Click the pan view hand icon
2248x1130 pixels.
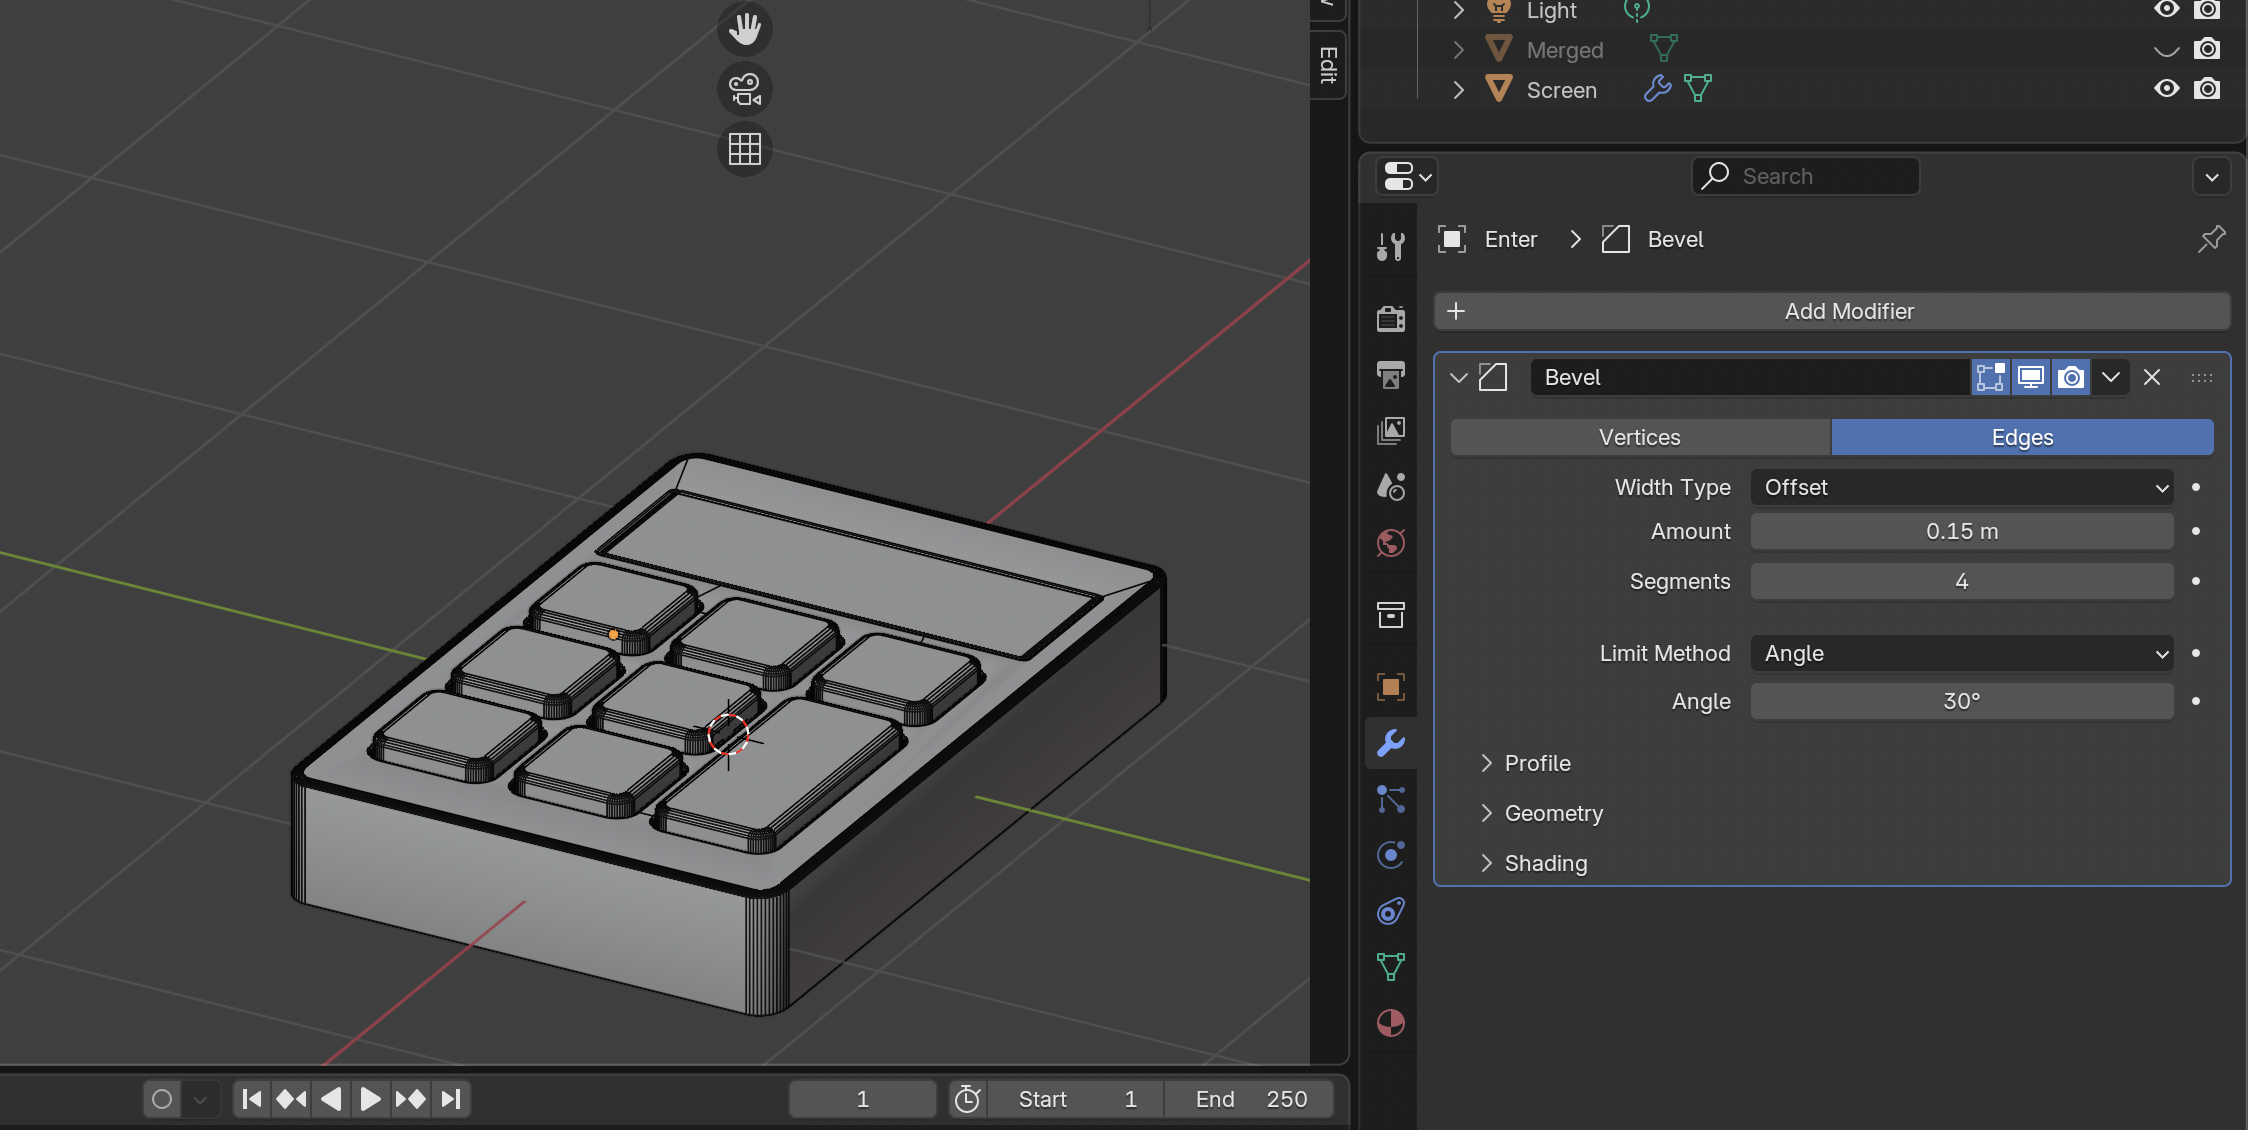click(x=744, y=29)
